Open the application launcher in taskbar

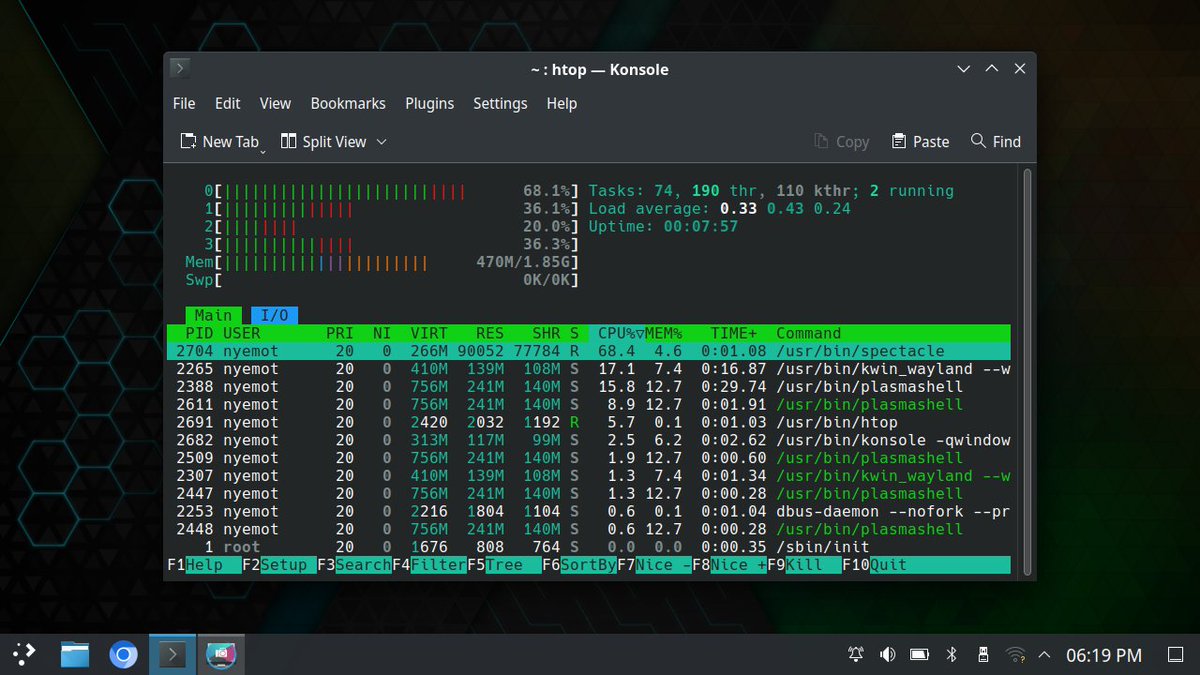coord(24,655)
